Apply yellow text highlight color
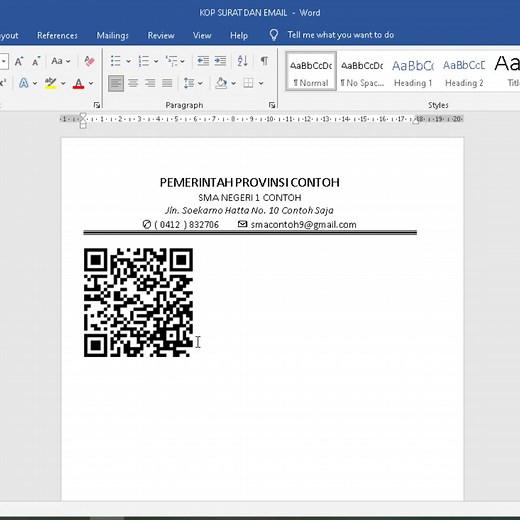 click(x=51, y=83)
